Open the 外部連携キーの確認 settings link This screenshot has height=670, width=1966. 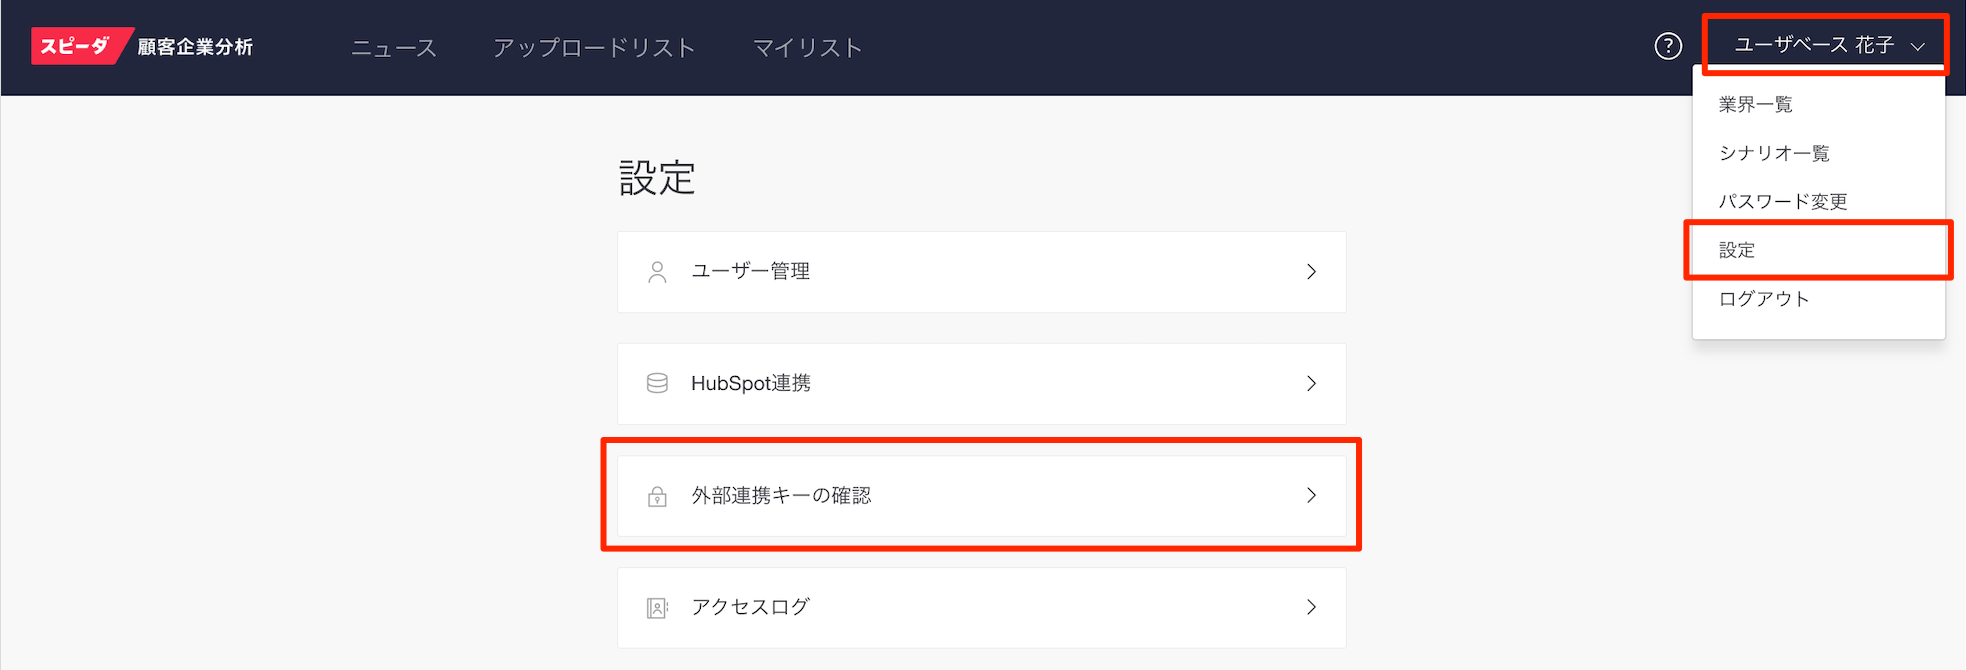point(781,496)
